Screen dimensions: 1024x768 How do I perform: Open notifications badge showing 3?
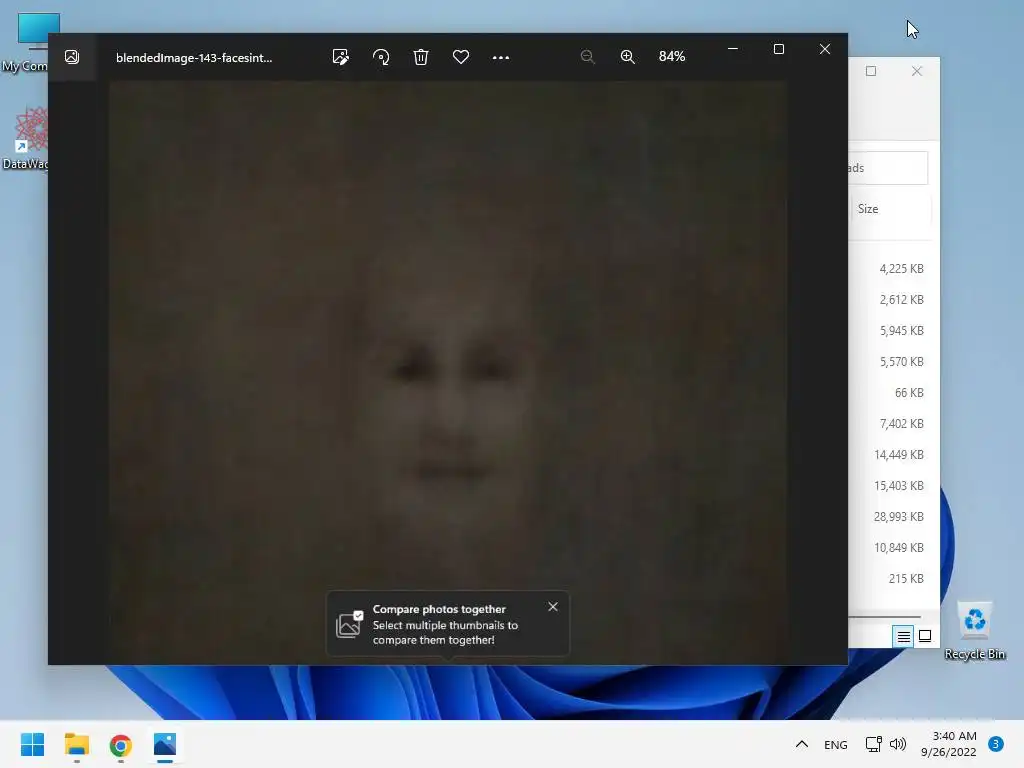click(996, 744)
